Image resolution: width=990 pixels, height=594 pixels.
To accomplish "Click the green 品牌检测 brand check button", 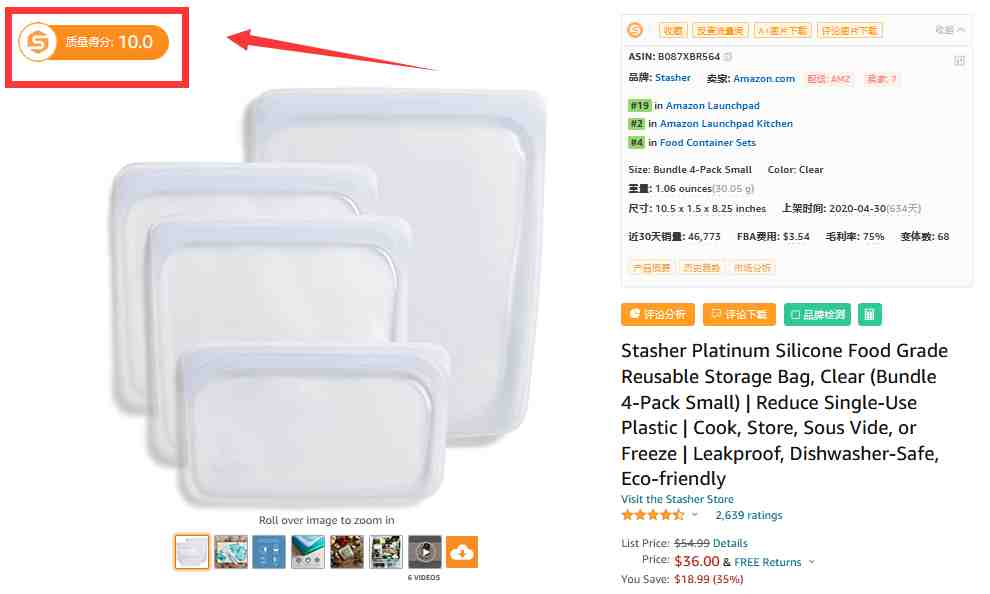I will point(818,314).
